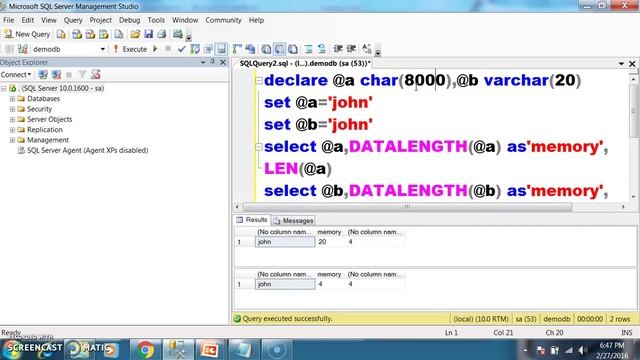Click the Query executed successfully status
The height and width of the screenshot is (360, 640).
point(287,319)
